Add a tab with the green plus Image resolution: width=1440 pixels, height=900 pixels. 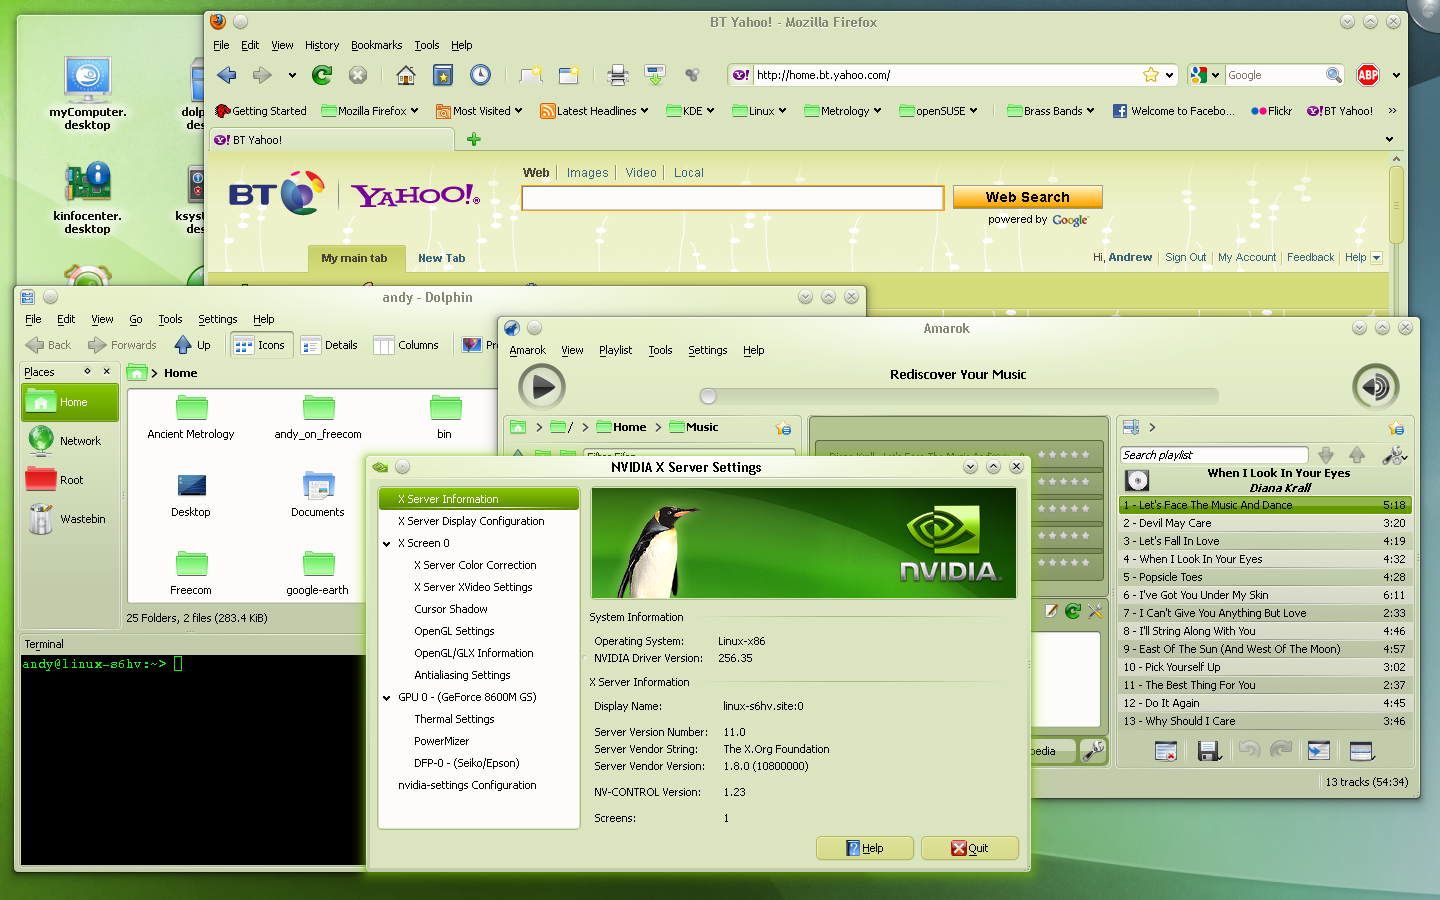pos(474,139)
